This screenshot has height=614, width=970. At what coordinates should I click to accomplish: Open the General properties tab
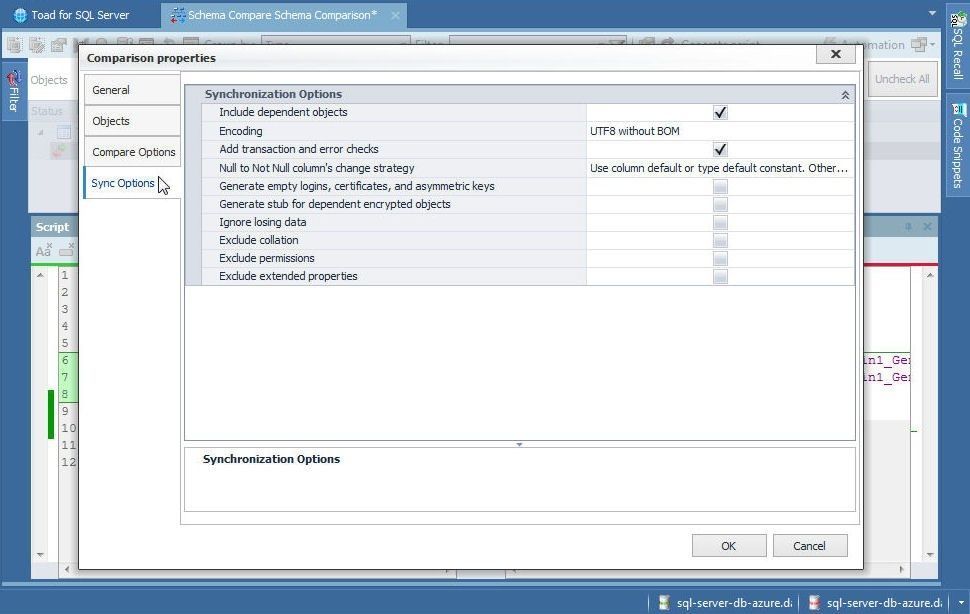coord(132,90)
